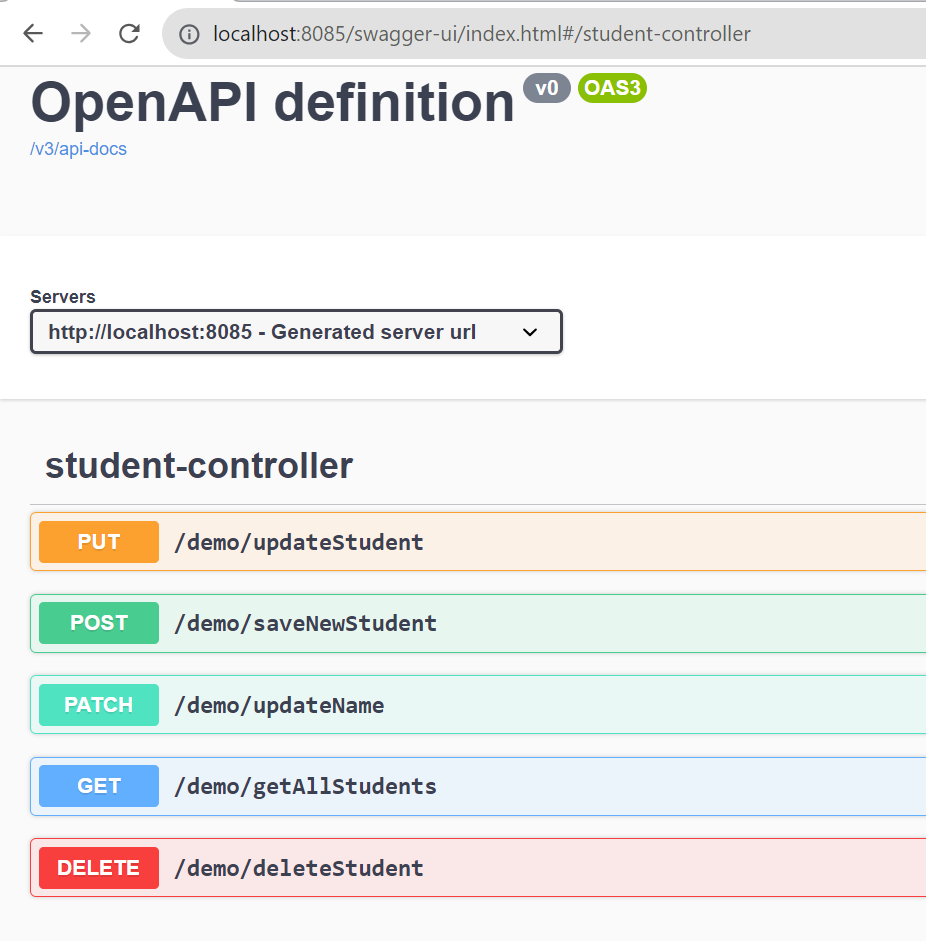
Task: Click the browser back arrow
Action: pos(33,34)
